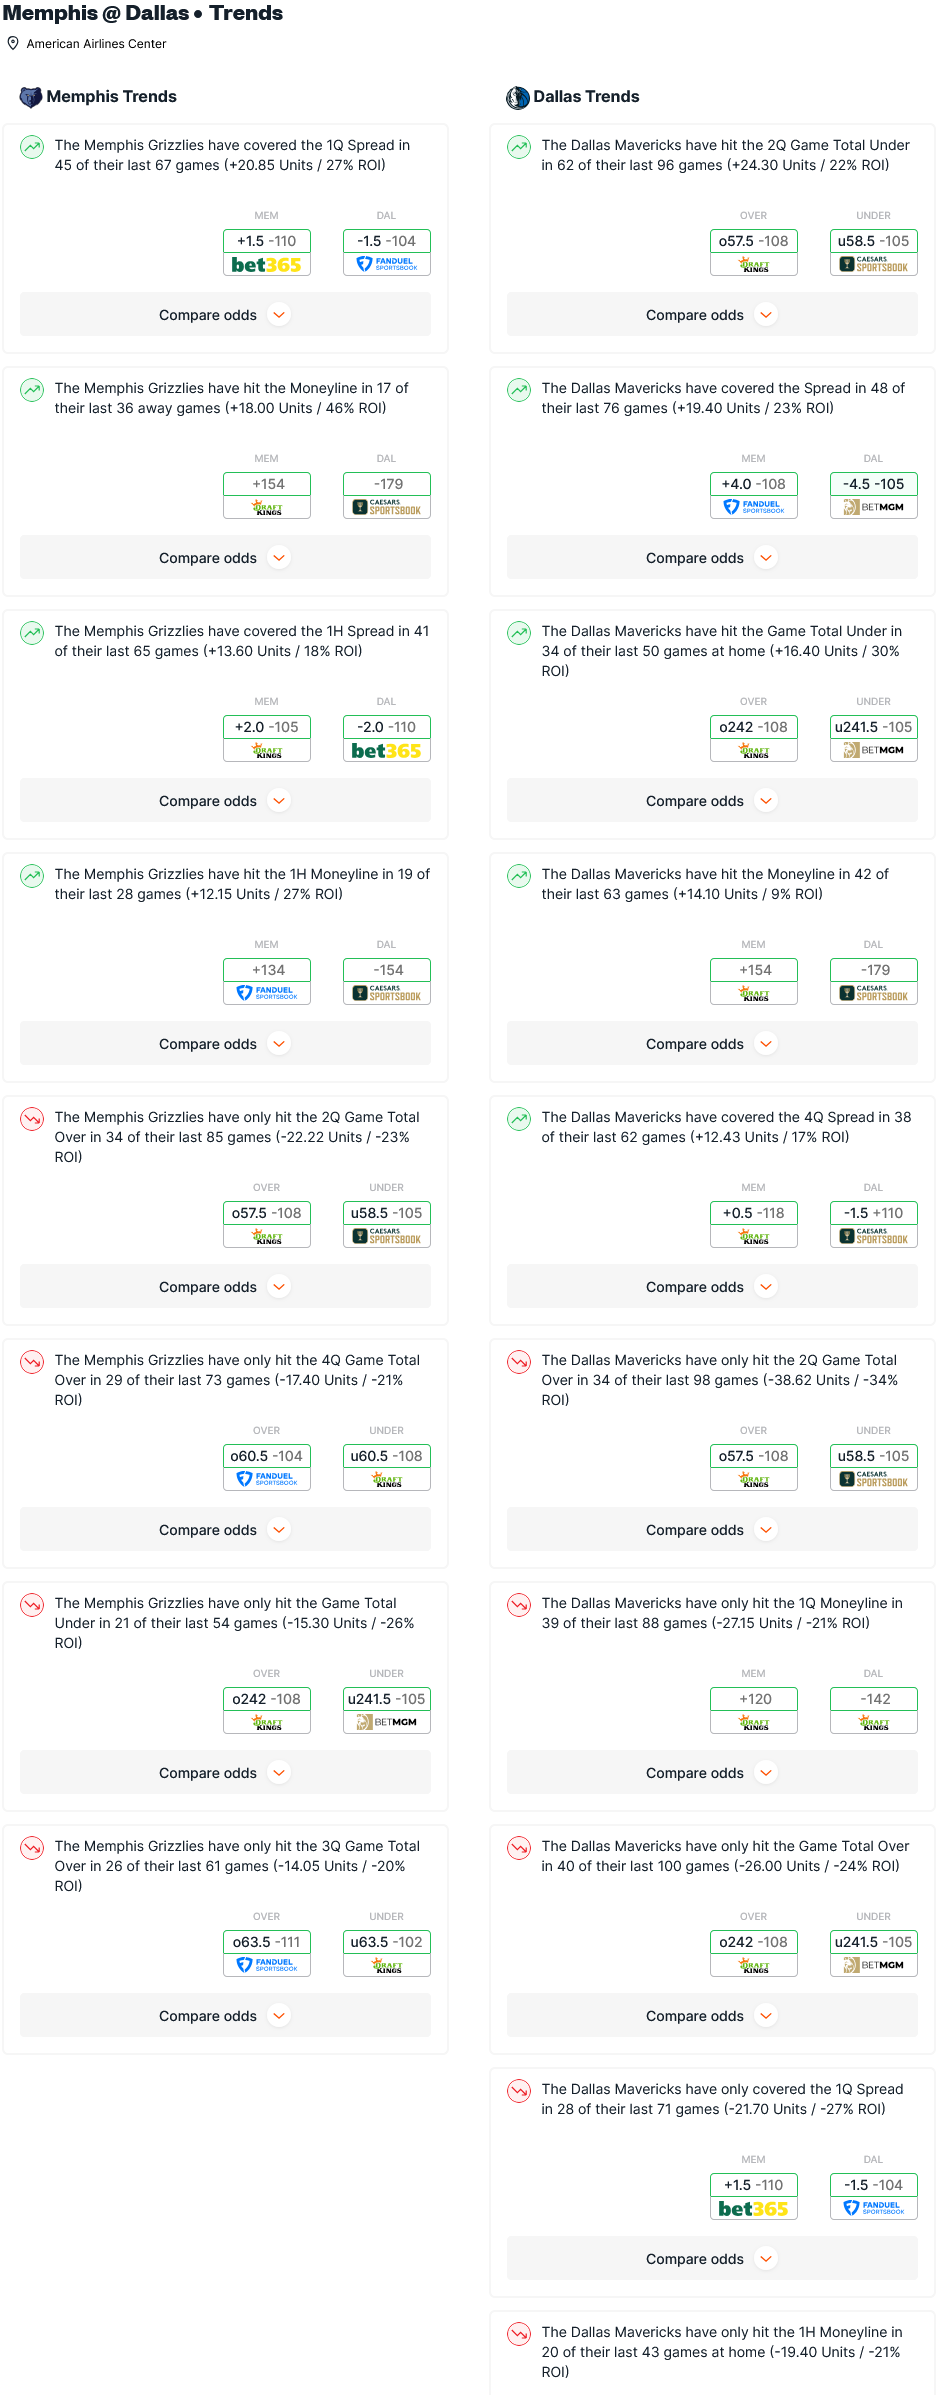Click the American Airlines Center venue text
This screenshot has width=939, height=2395.
[x=96, y=44]
